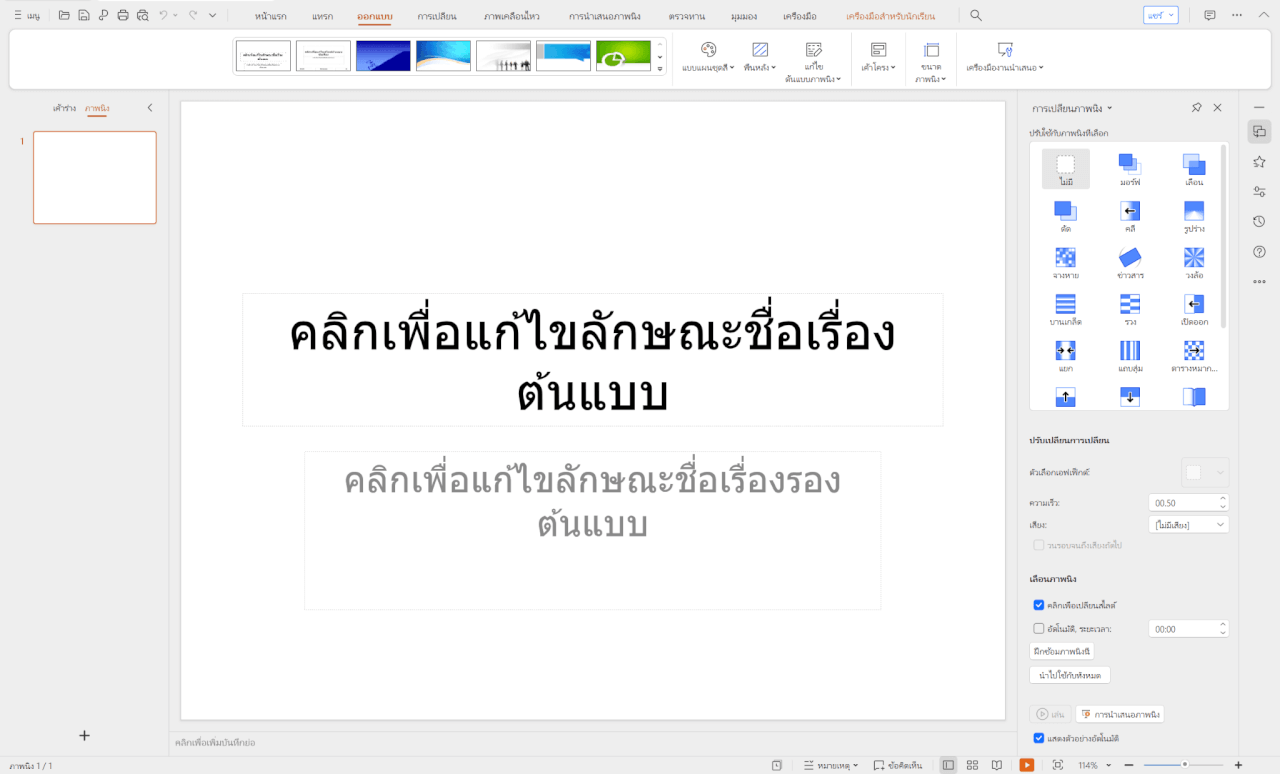Screen dimensions: 1280x774
Task: Enable automatic slide advance (อัตโนมัติ)
Action: point(1039,628)
